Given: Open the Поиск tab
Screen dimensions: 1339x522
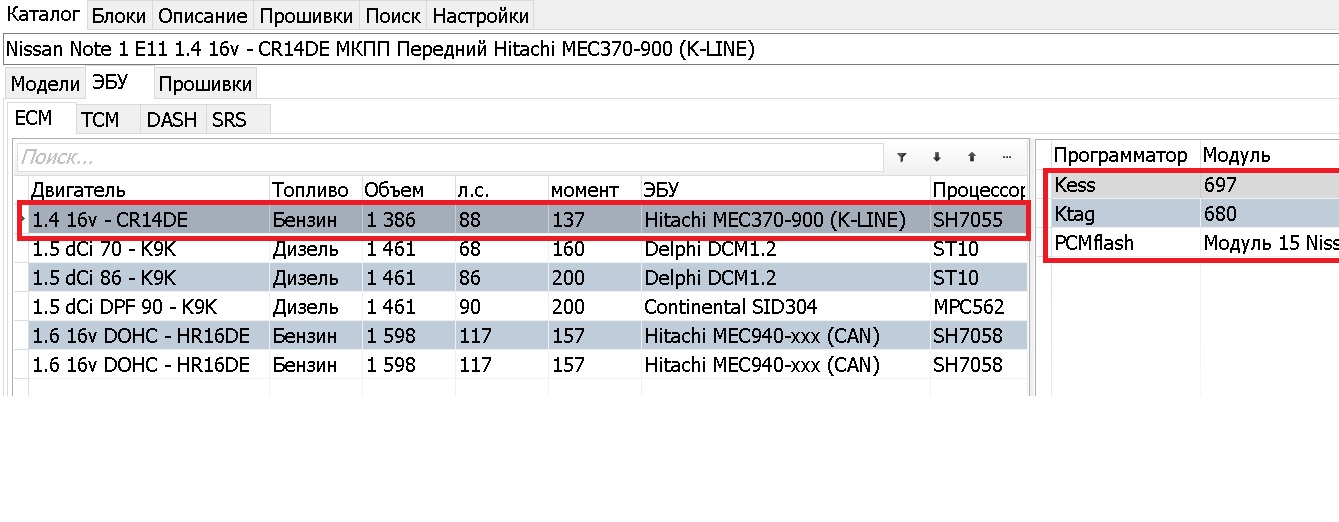Looking at the screenshot, I should (x=393, y=16).
